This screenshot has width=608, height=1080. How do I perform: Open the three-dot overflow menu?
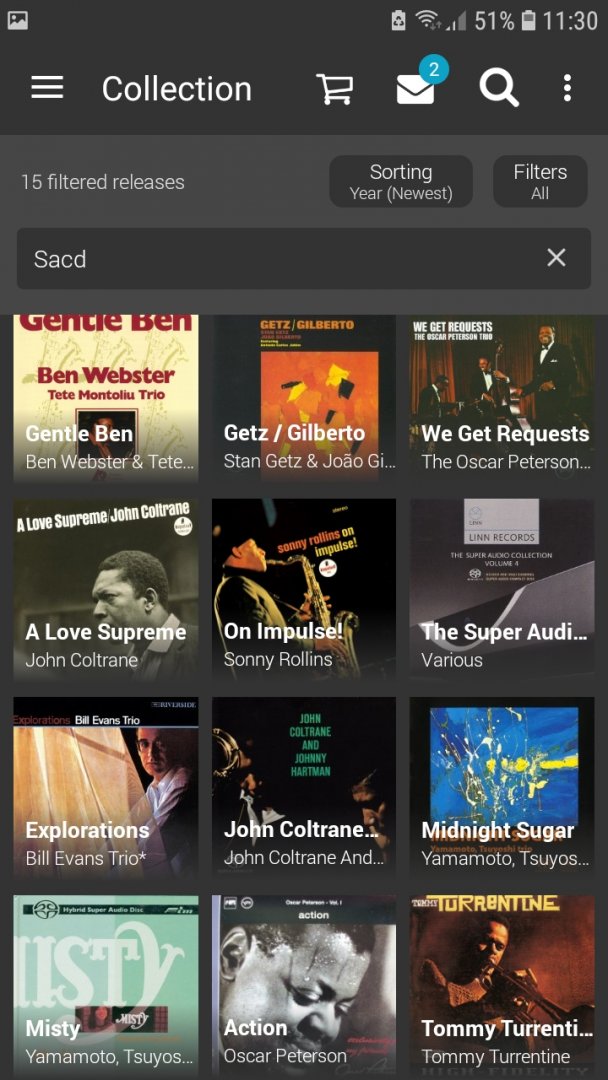tap(567, 88)
